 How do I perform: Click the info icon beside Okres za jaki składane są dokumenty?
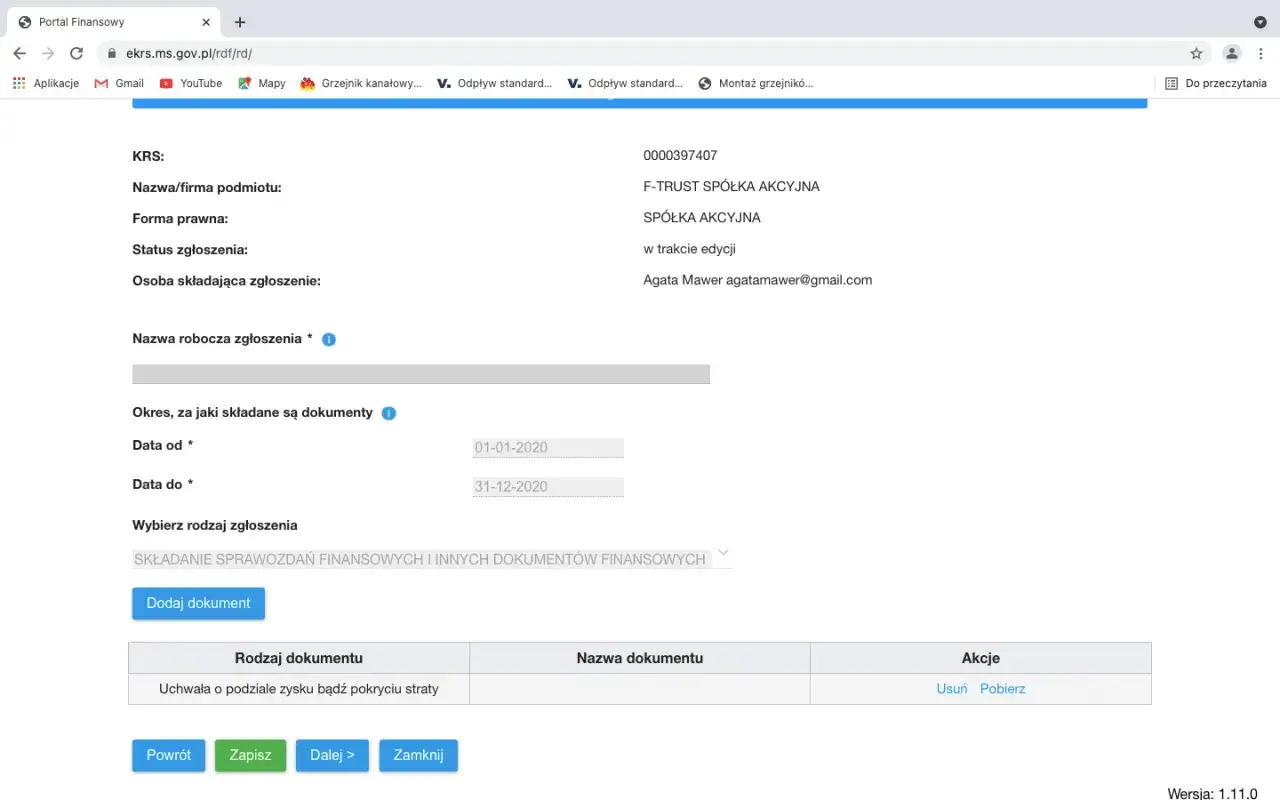(x=388, y=412)
